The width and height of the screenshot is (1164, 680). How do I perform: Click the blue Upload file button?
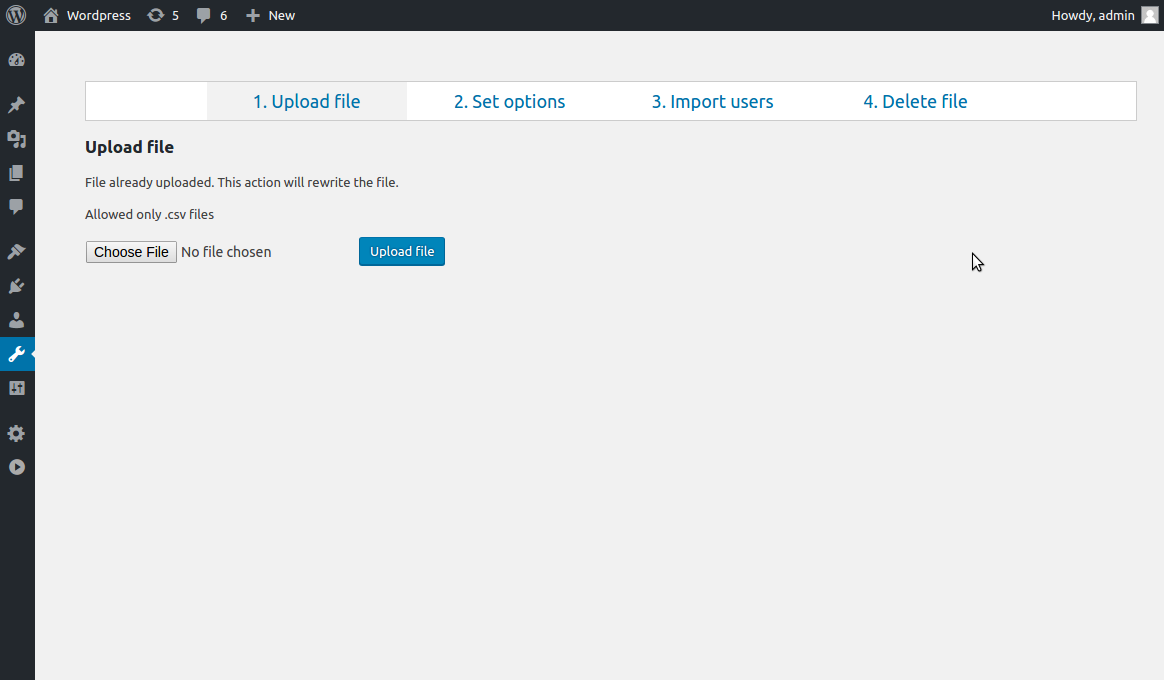pos(402,252)
